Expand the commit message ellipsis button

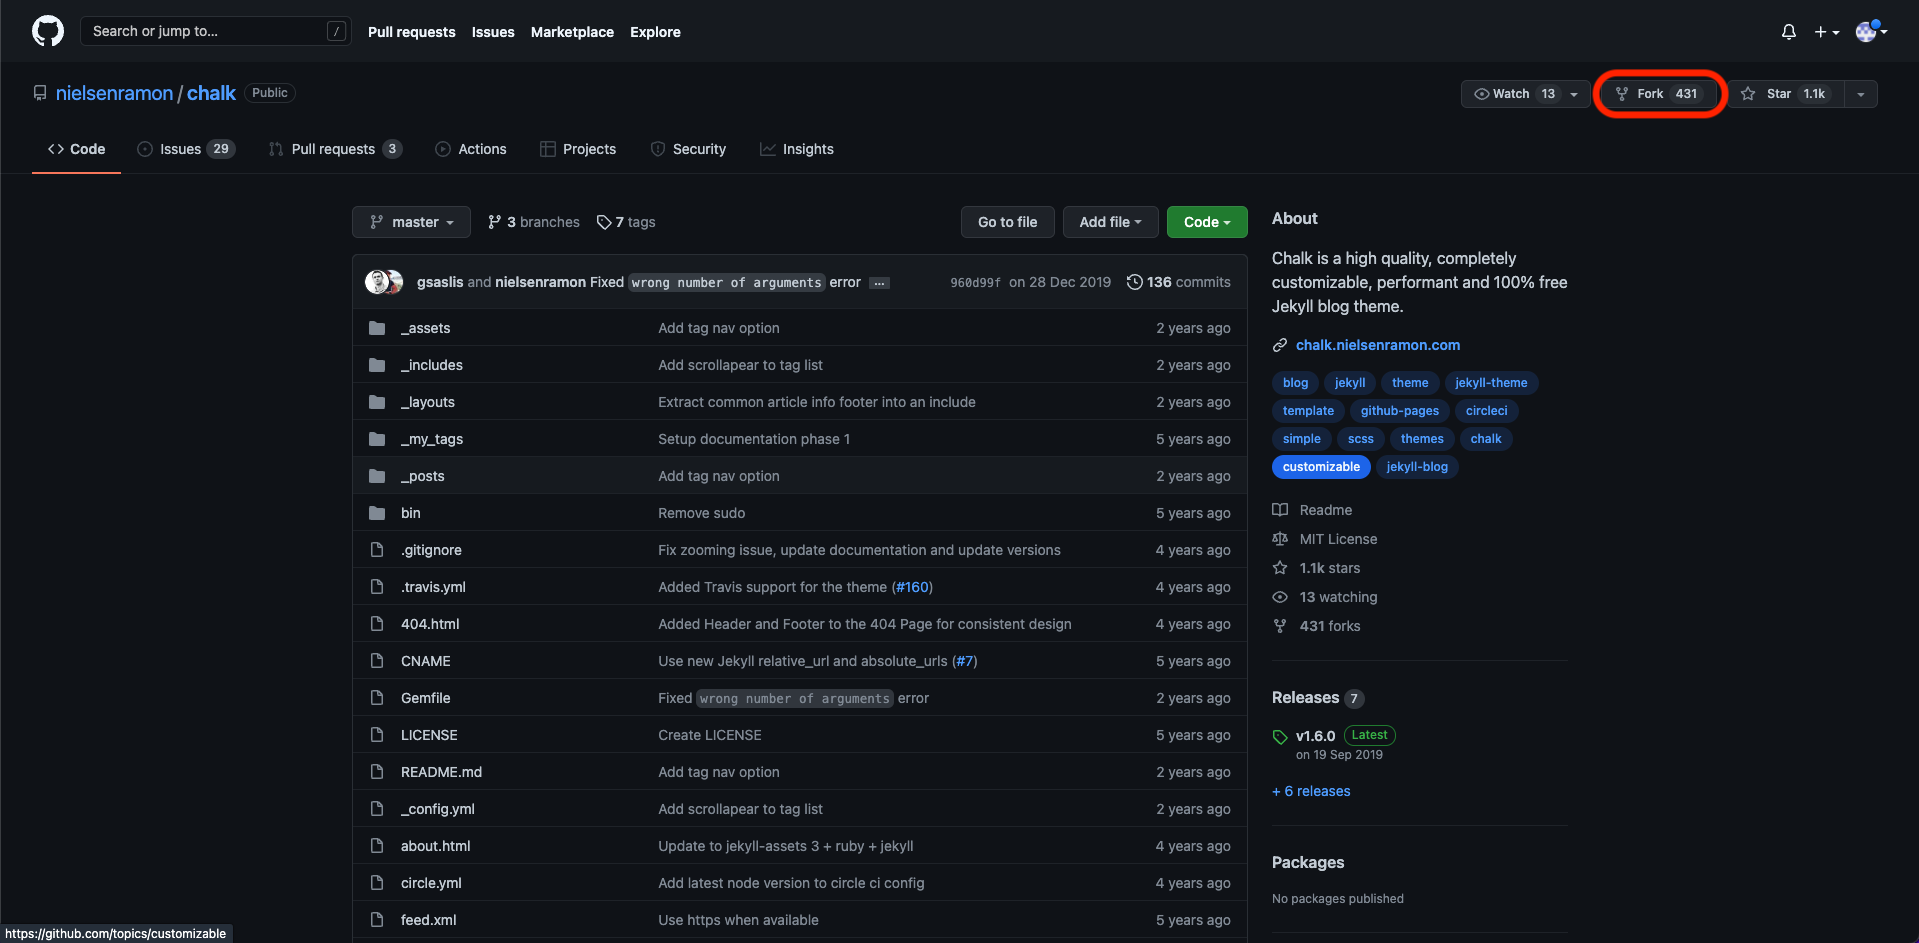[879, 283]
